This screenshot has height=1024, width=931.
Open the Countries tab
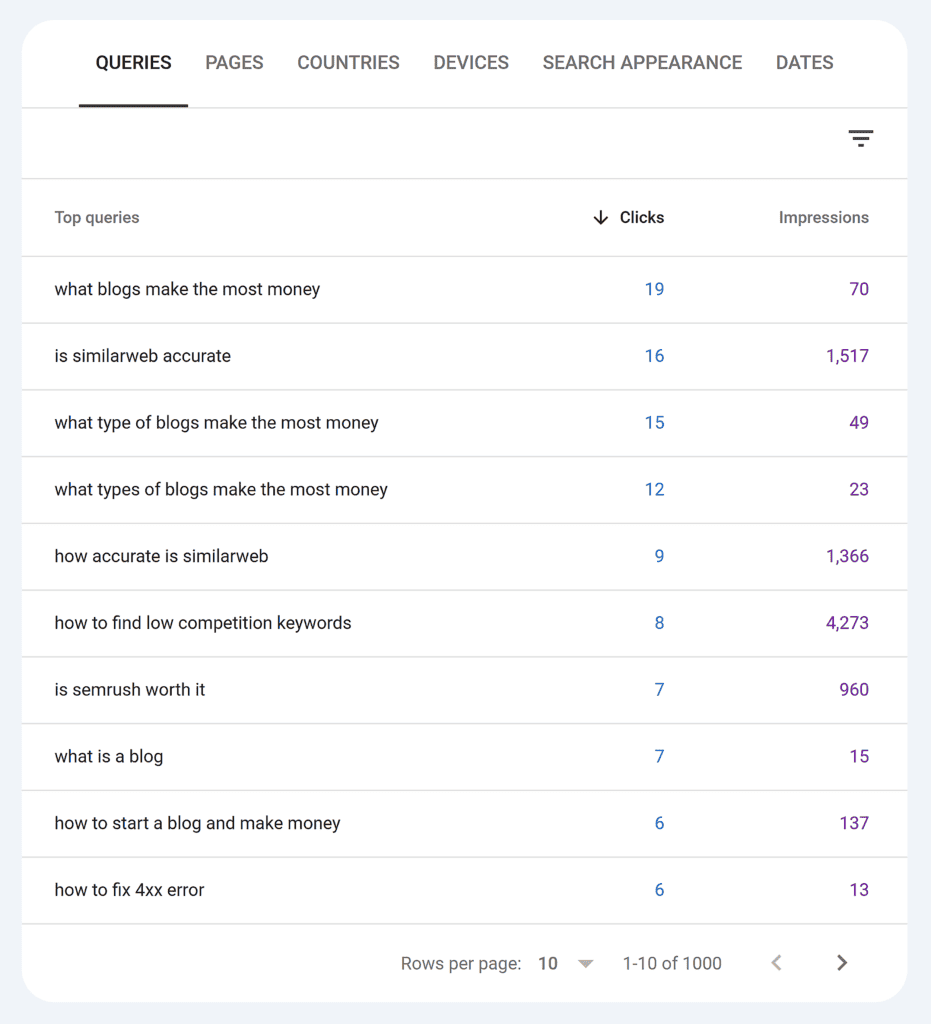[x=348, y=62]
